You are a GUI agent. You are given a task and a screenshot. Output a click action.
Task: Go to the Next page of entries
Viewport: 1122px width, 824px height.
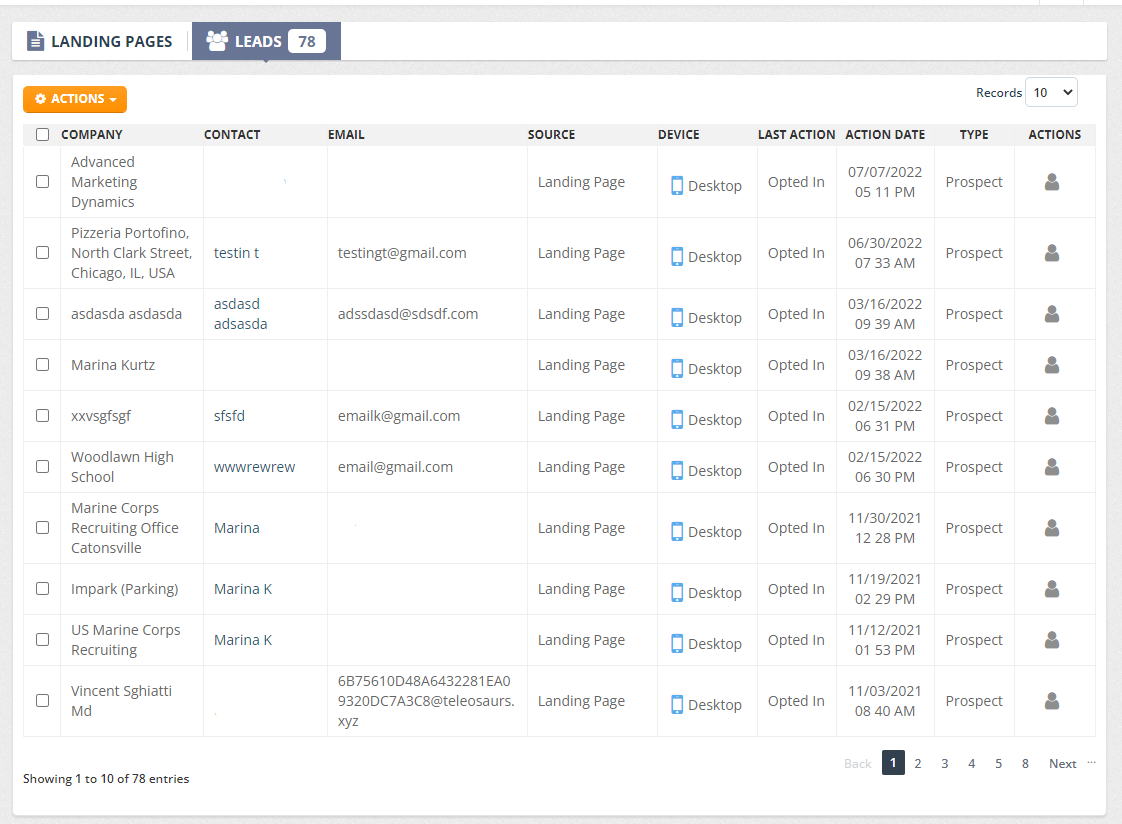coord(1062,764)
